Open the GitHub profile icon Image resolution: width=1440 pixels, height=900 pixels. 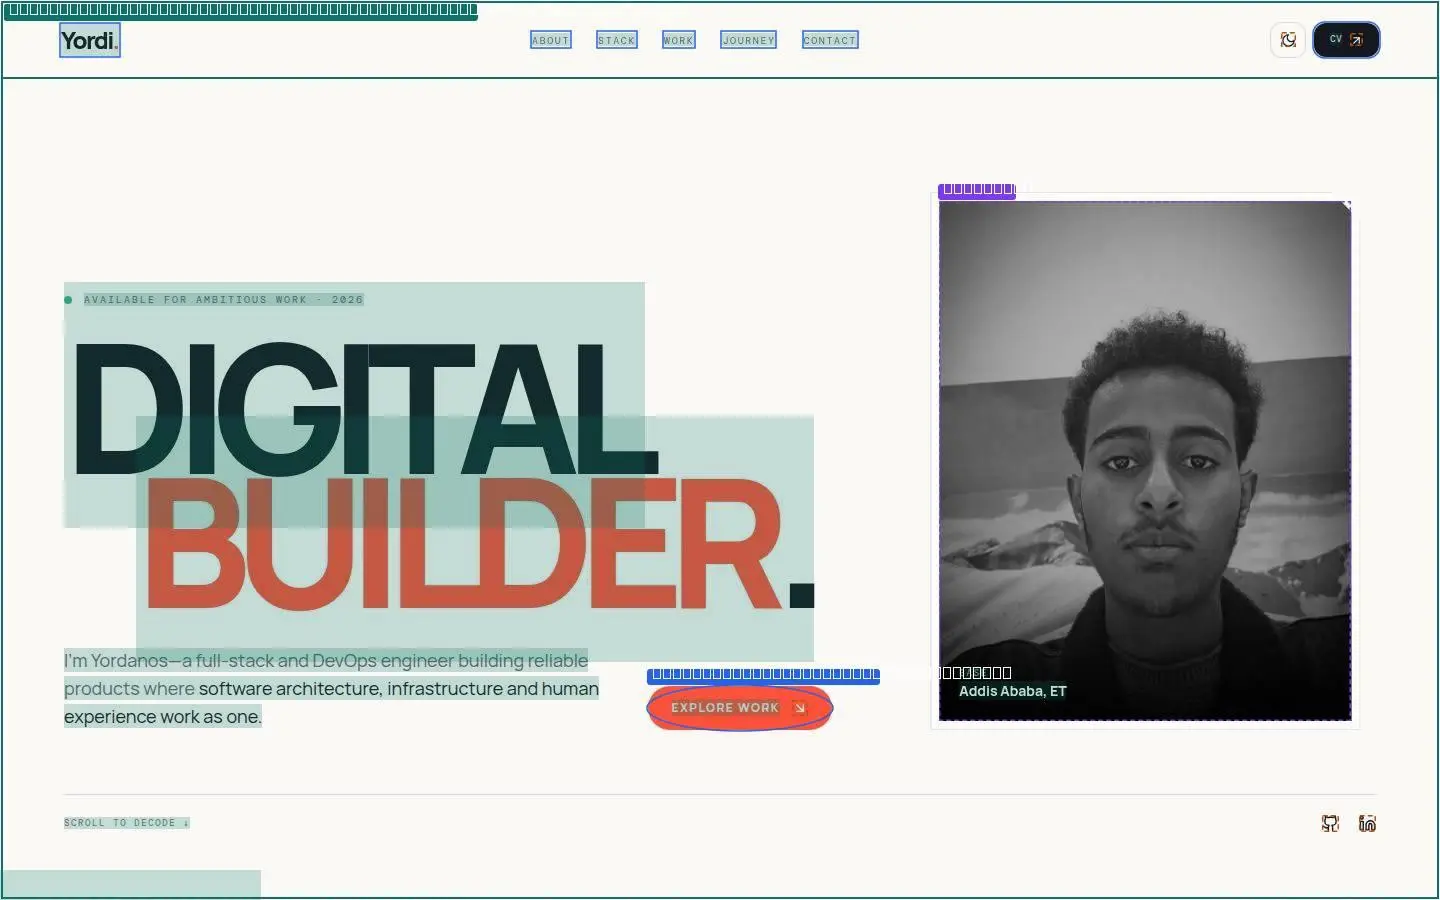[x=1330, y=823]
